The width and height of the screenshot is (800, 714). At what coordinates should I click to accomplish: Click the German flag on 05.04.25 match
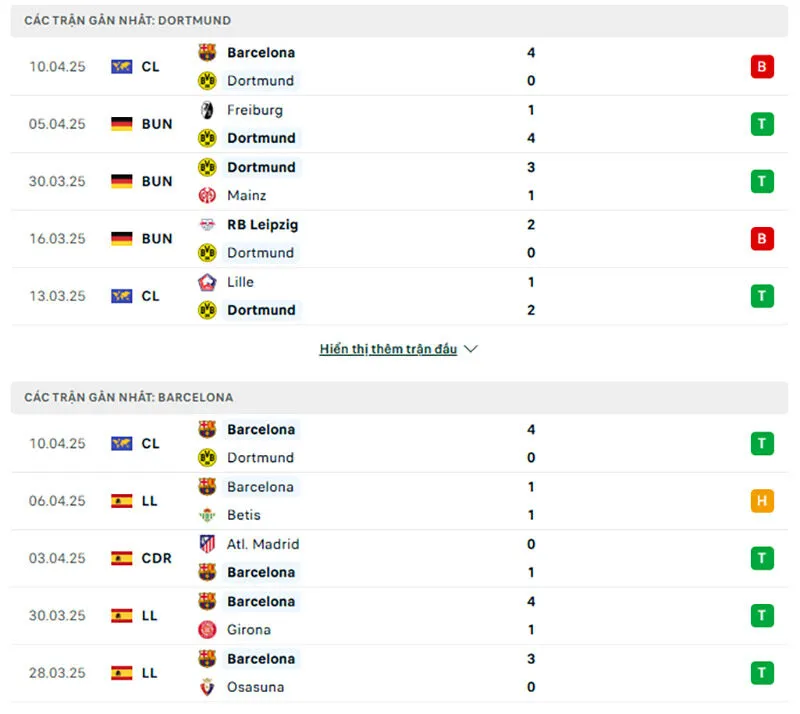click(x=122, y=124)
